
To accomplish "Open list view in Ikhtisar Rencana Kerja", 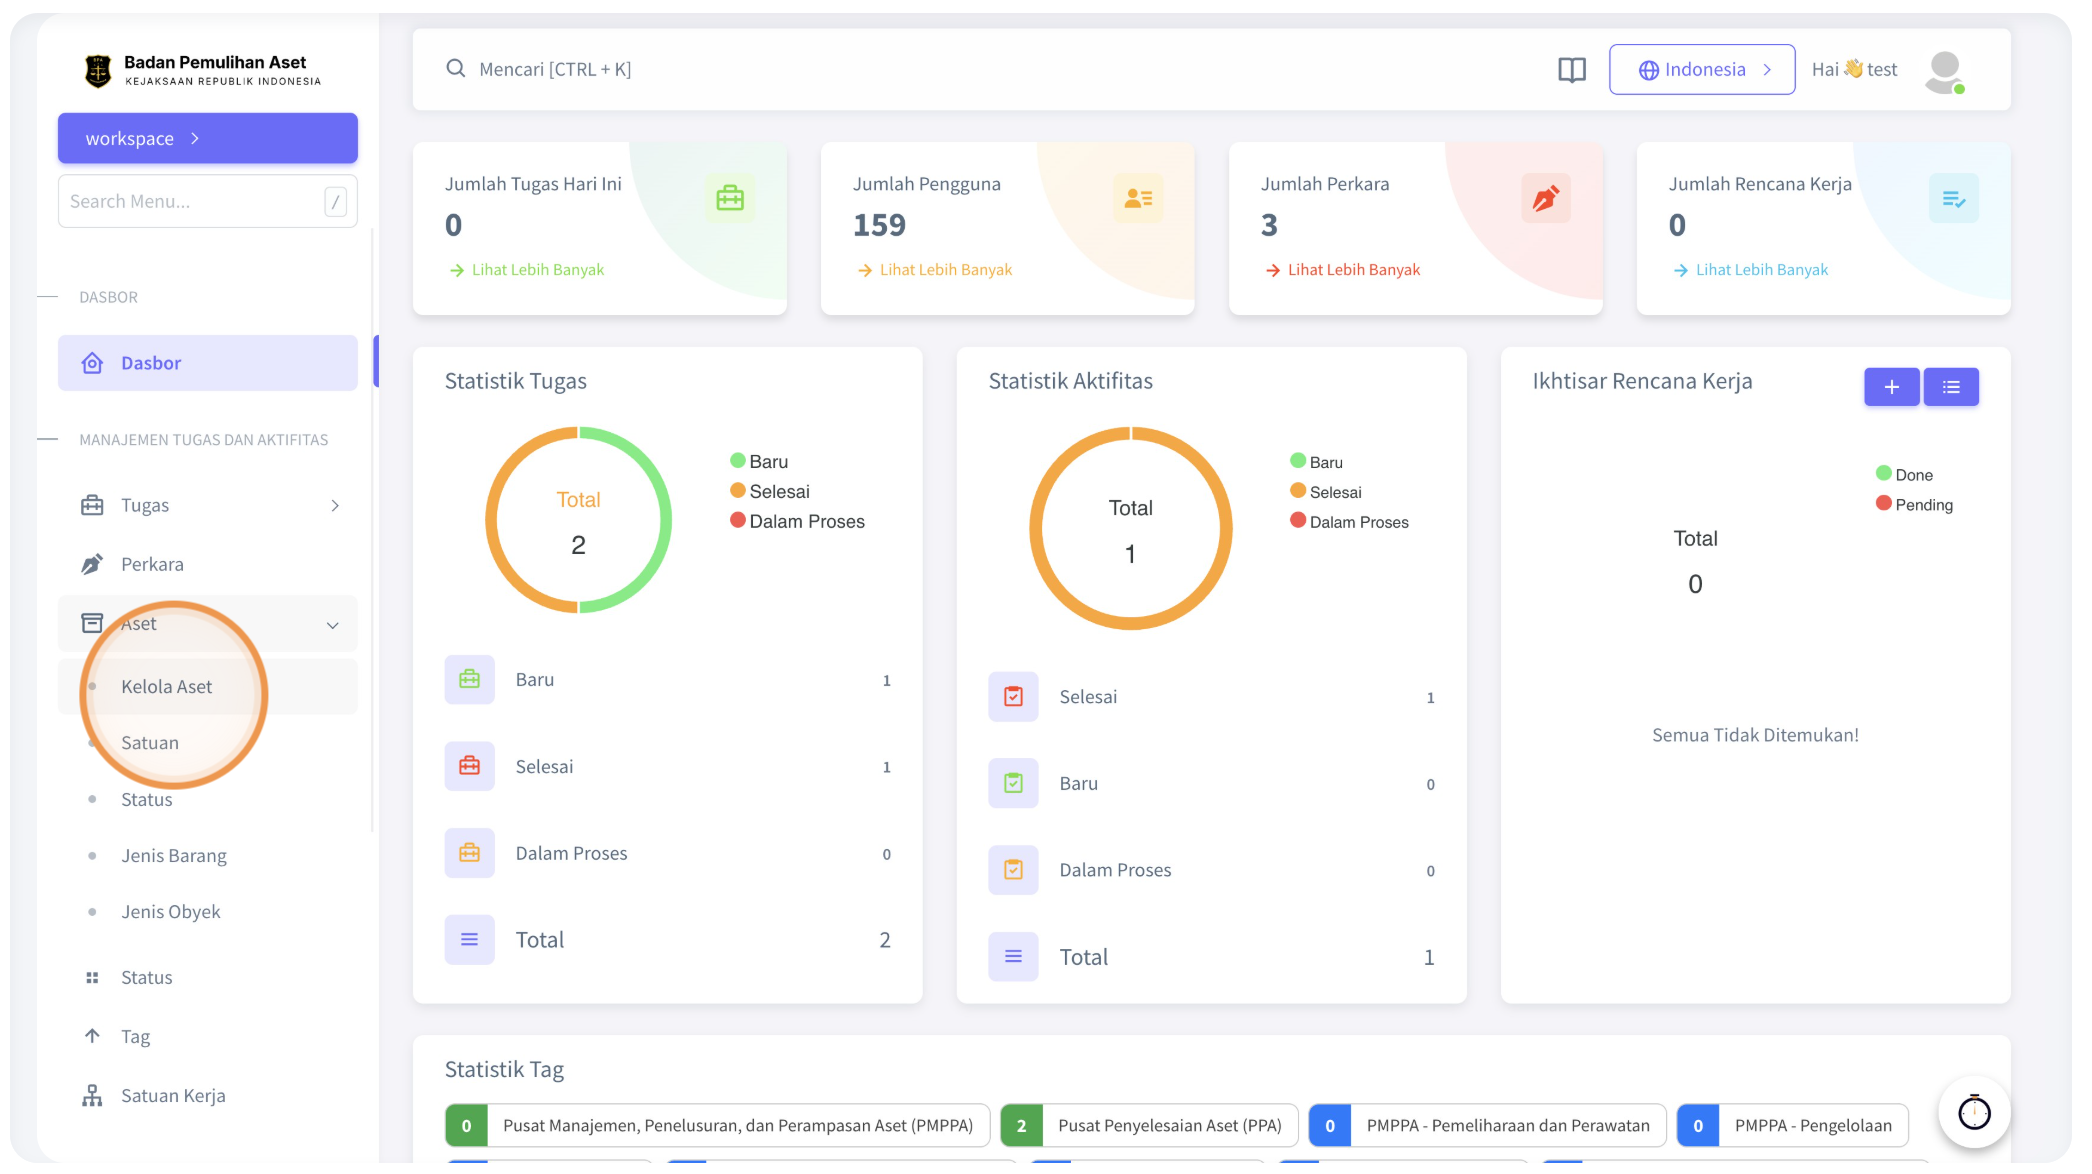I will [1951, 387].
